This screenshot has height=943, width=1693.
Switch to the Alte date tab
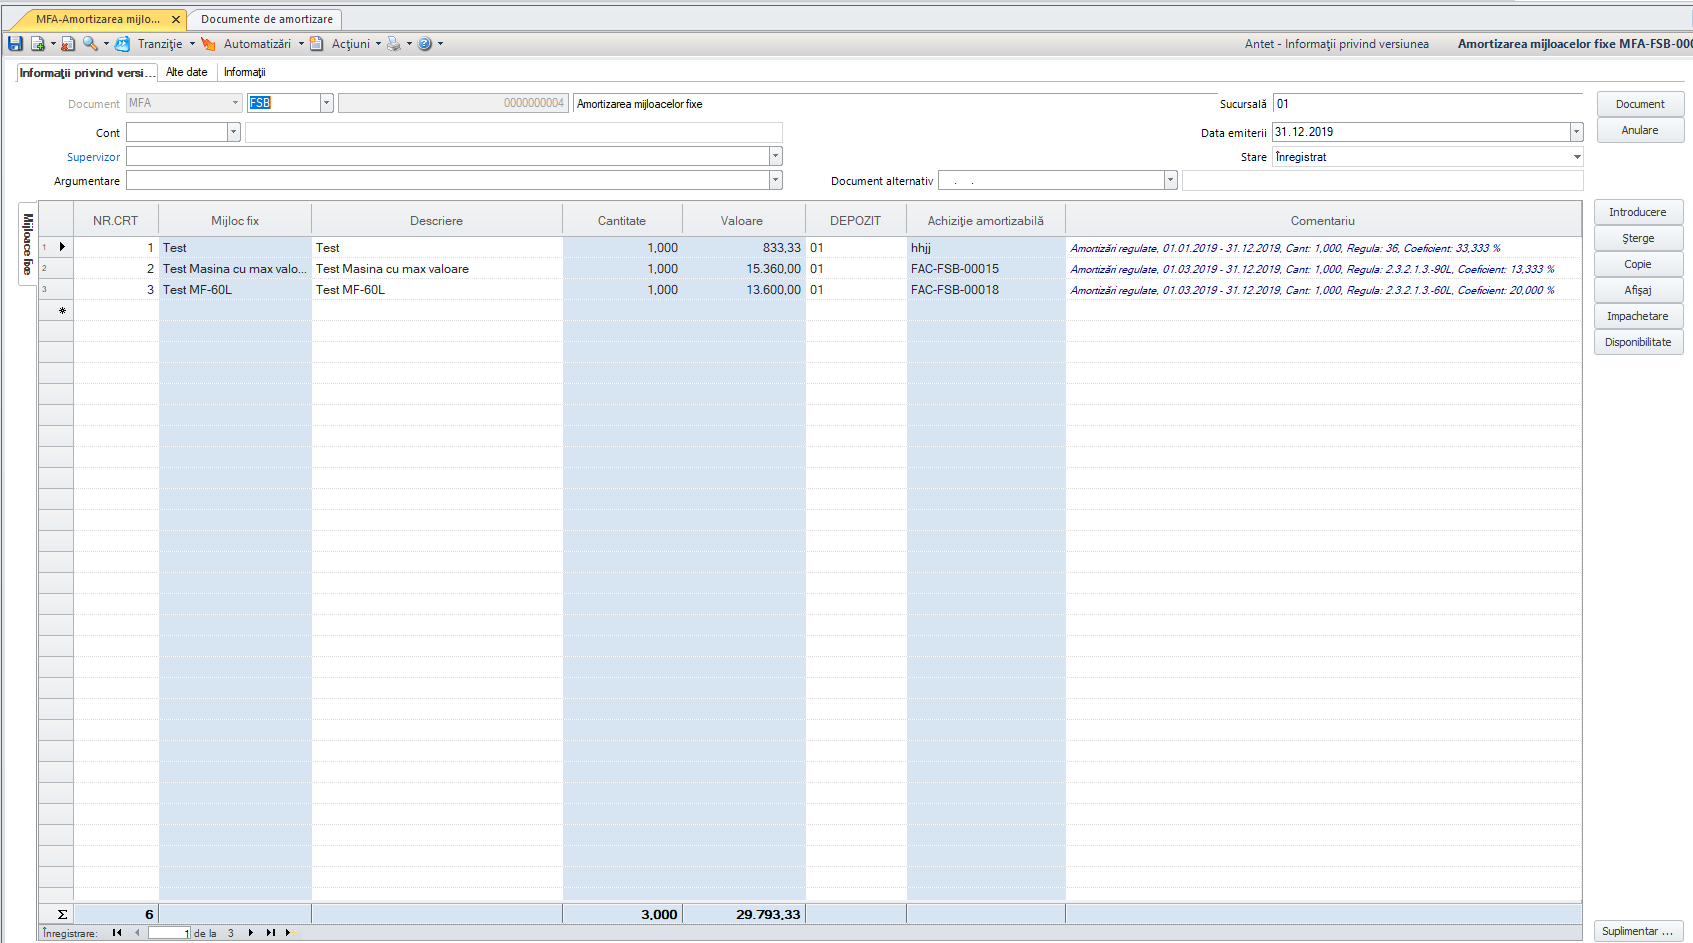(187, 72)
